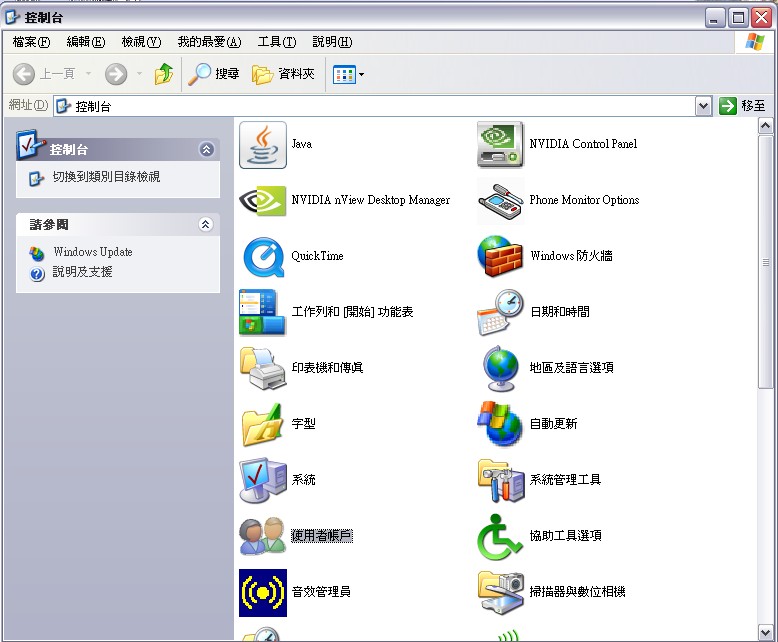
Task: Click the scrollbar down arrow
Action: [765, 632]
